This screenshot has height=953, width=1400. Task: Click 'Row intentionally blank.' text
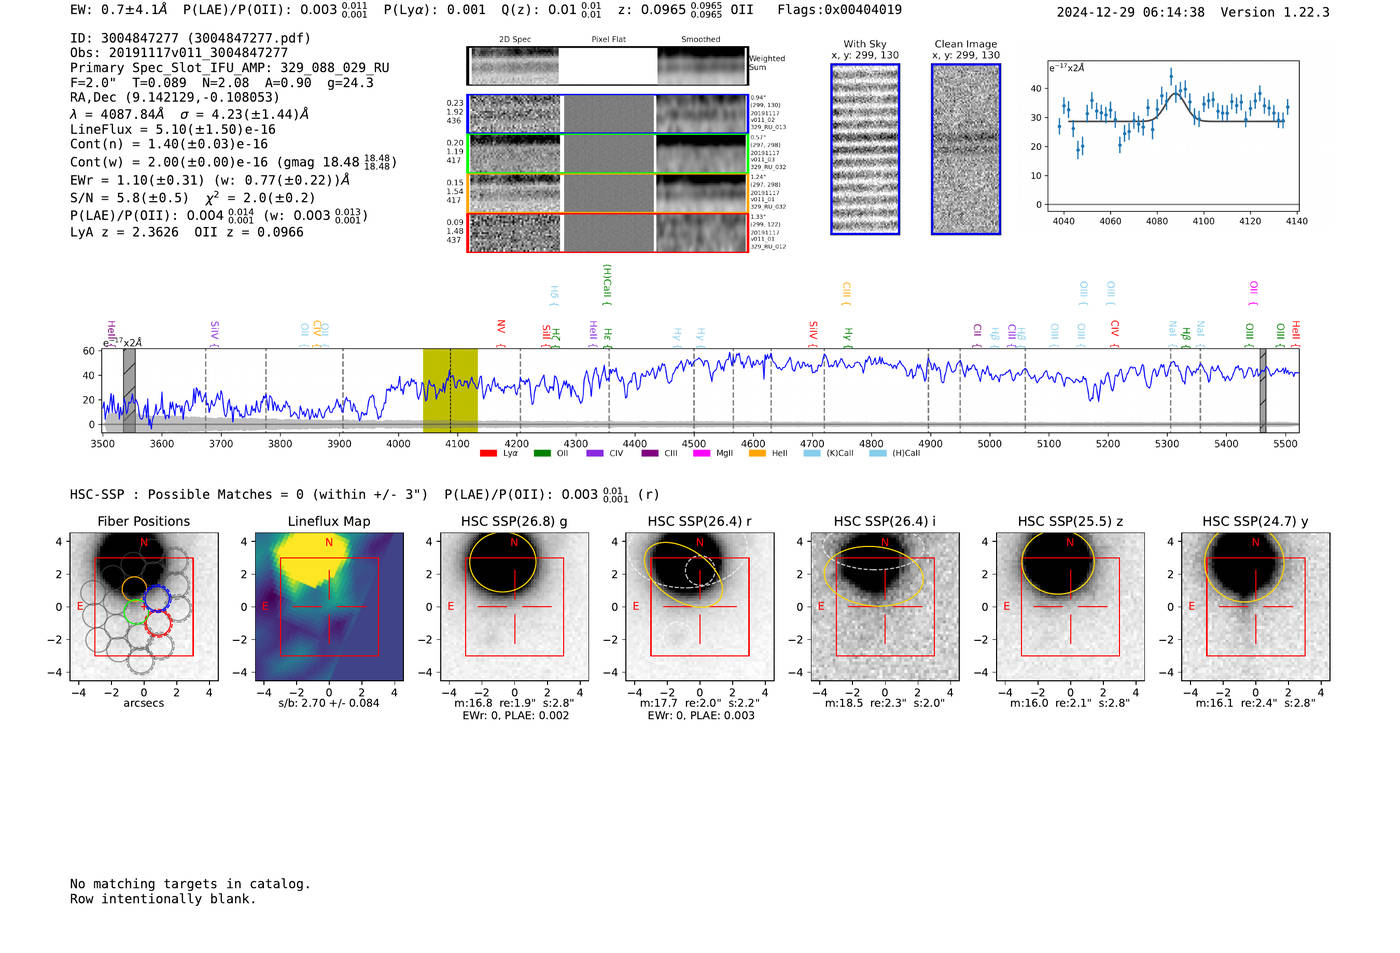tap(163, 899)
